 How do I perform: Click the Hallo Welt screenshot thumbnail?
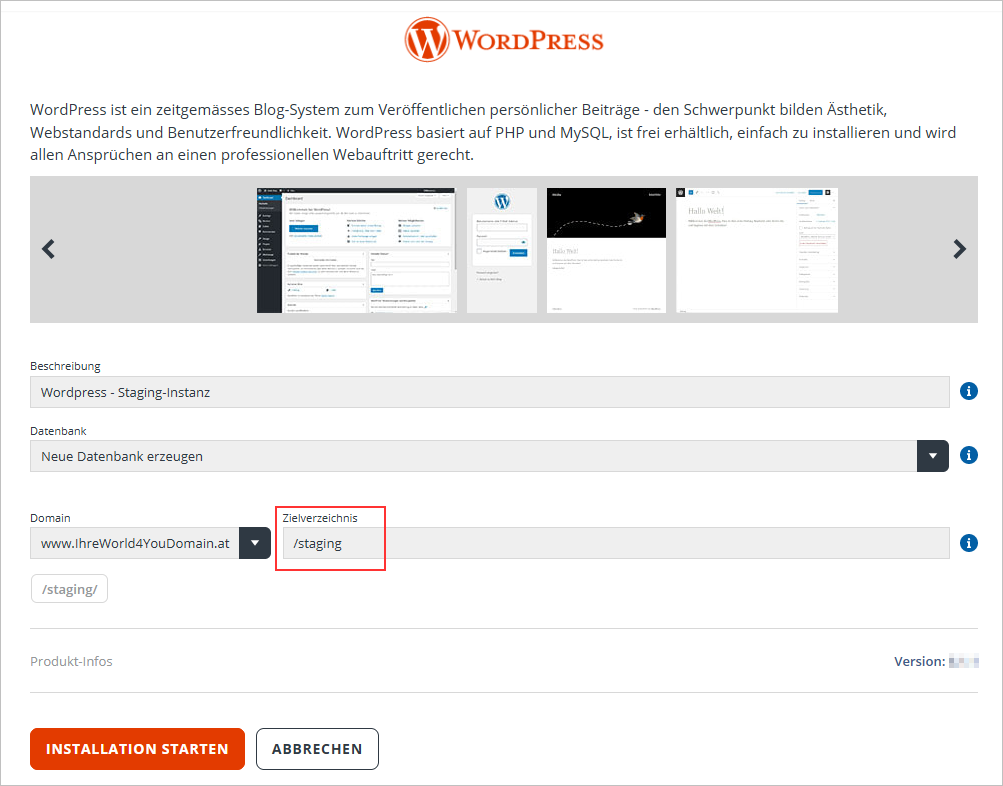click(x=756, y=248)
